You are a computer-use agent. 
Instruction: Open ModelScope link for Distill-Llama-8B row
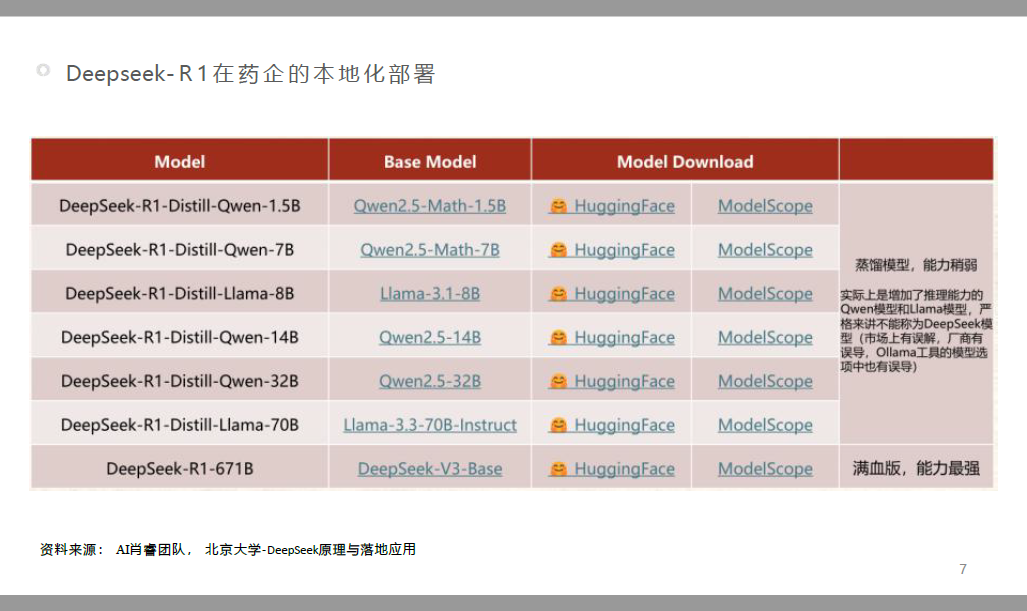coord(765,293)
